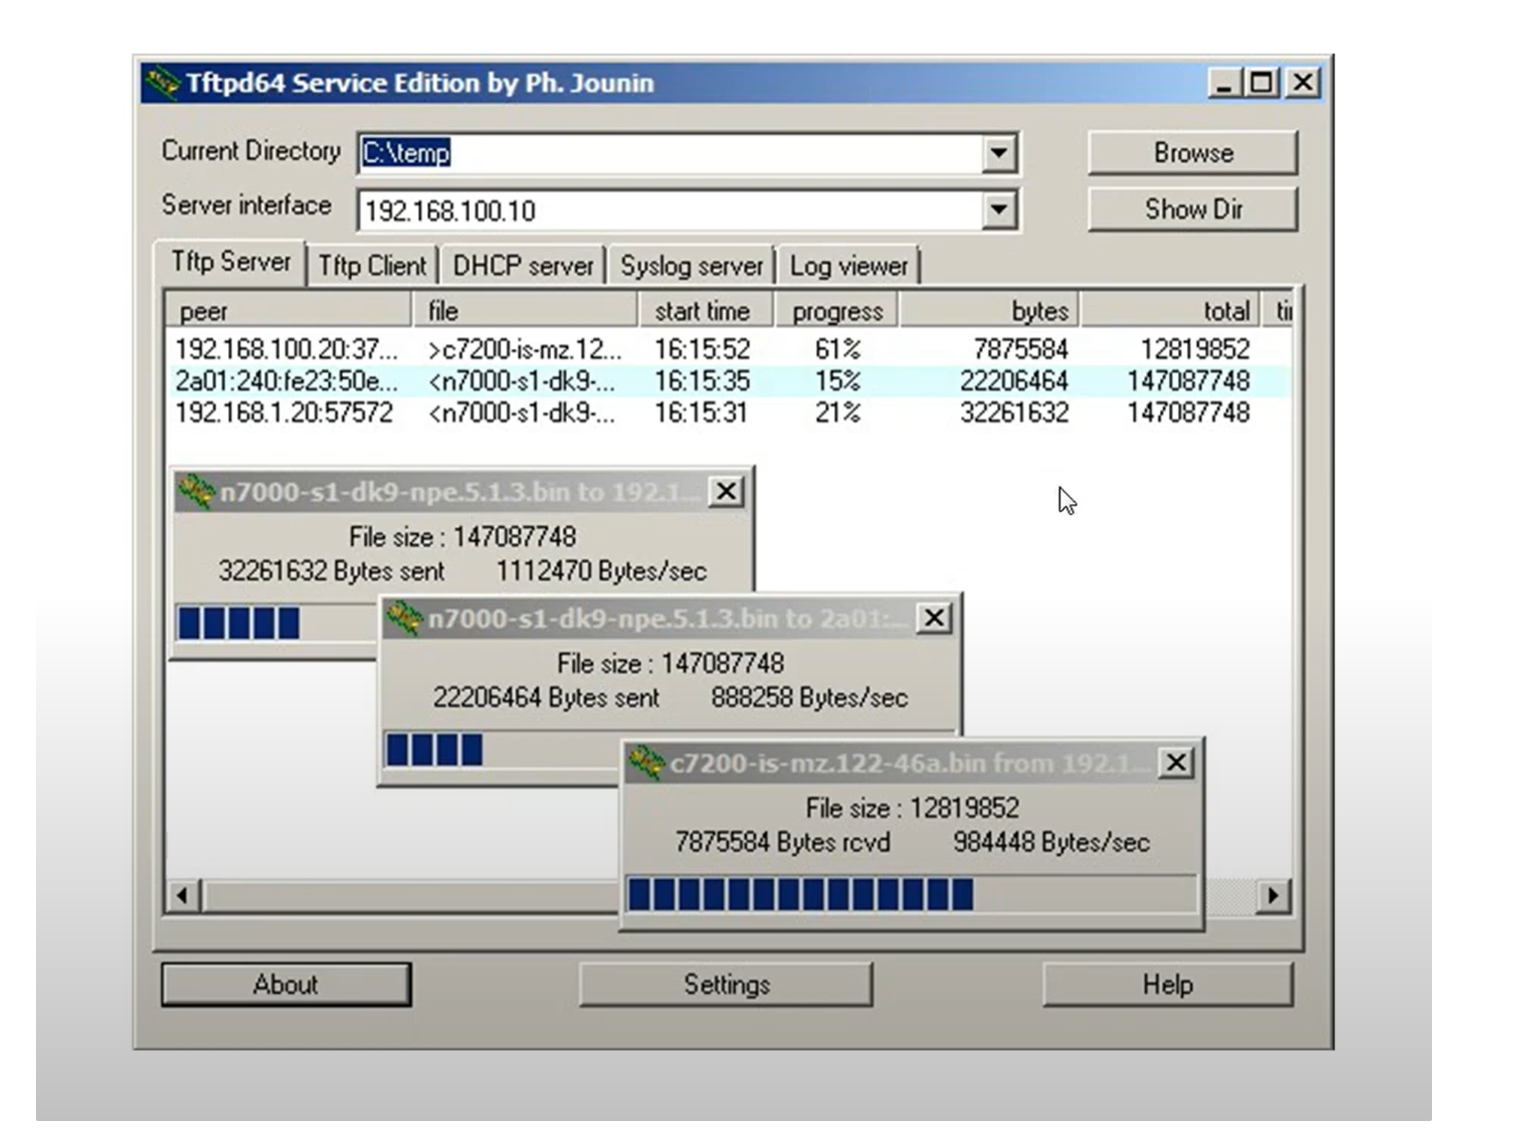Click the 61% progress cell
Screen dimensions: 1513x1144
pyautogui.click(x=838, y=349)
